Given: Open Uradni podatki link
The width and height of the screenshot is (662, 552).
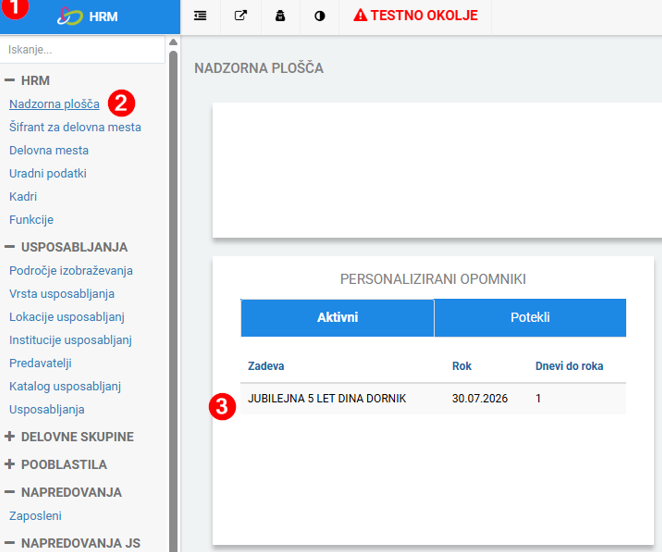Looking at the screenshot, I should pyautogui.click(x=48, y=173).
